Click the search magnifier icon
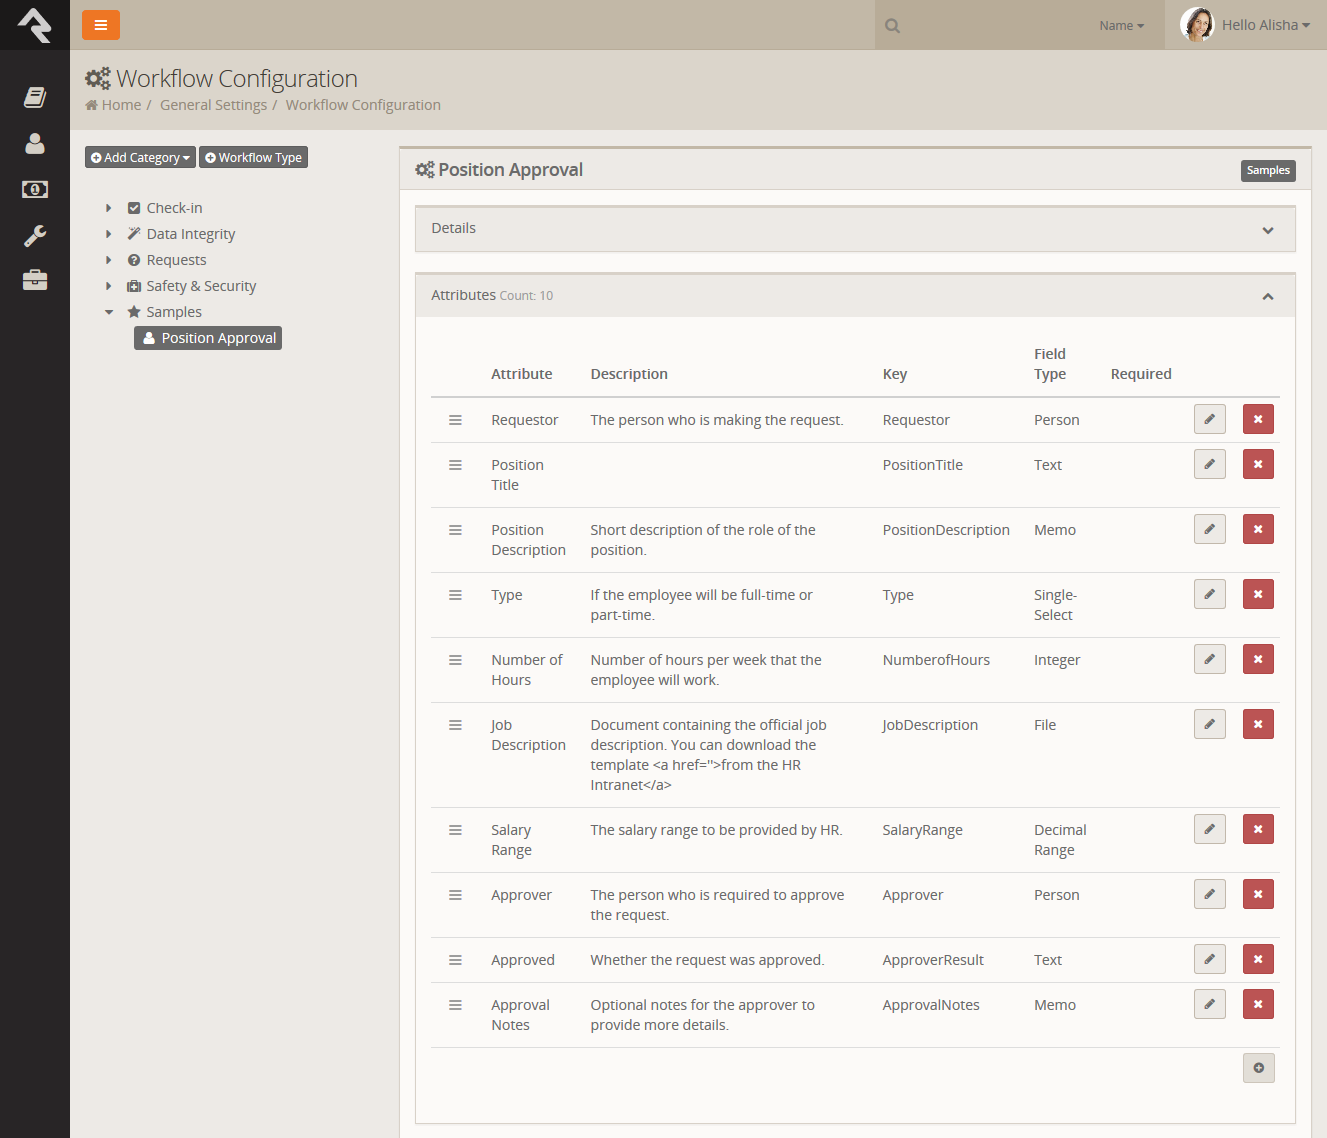The height and width of the screenshot is (1138, 1327). pyautogui.click(x=893, y=26)
